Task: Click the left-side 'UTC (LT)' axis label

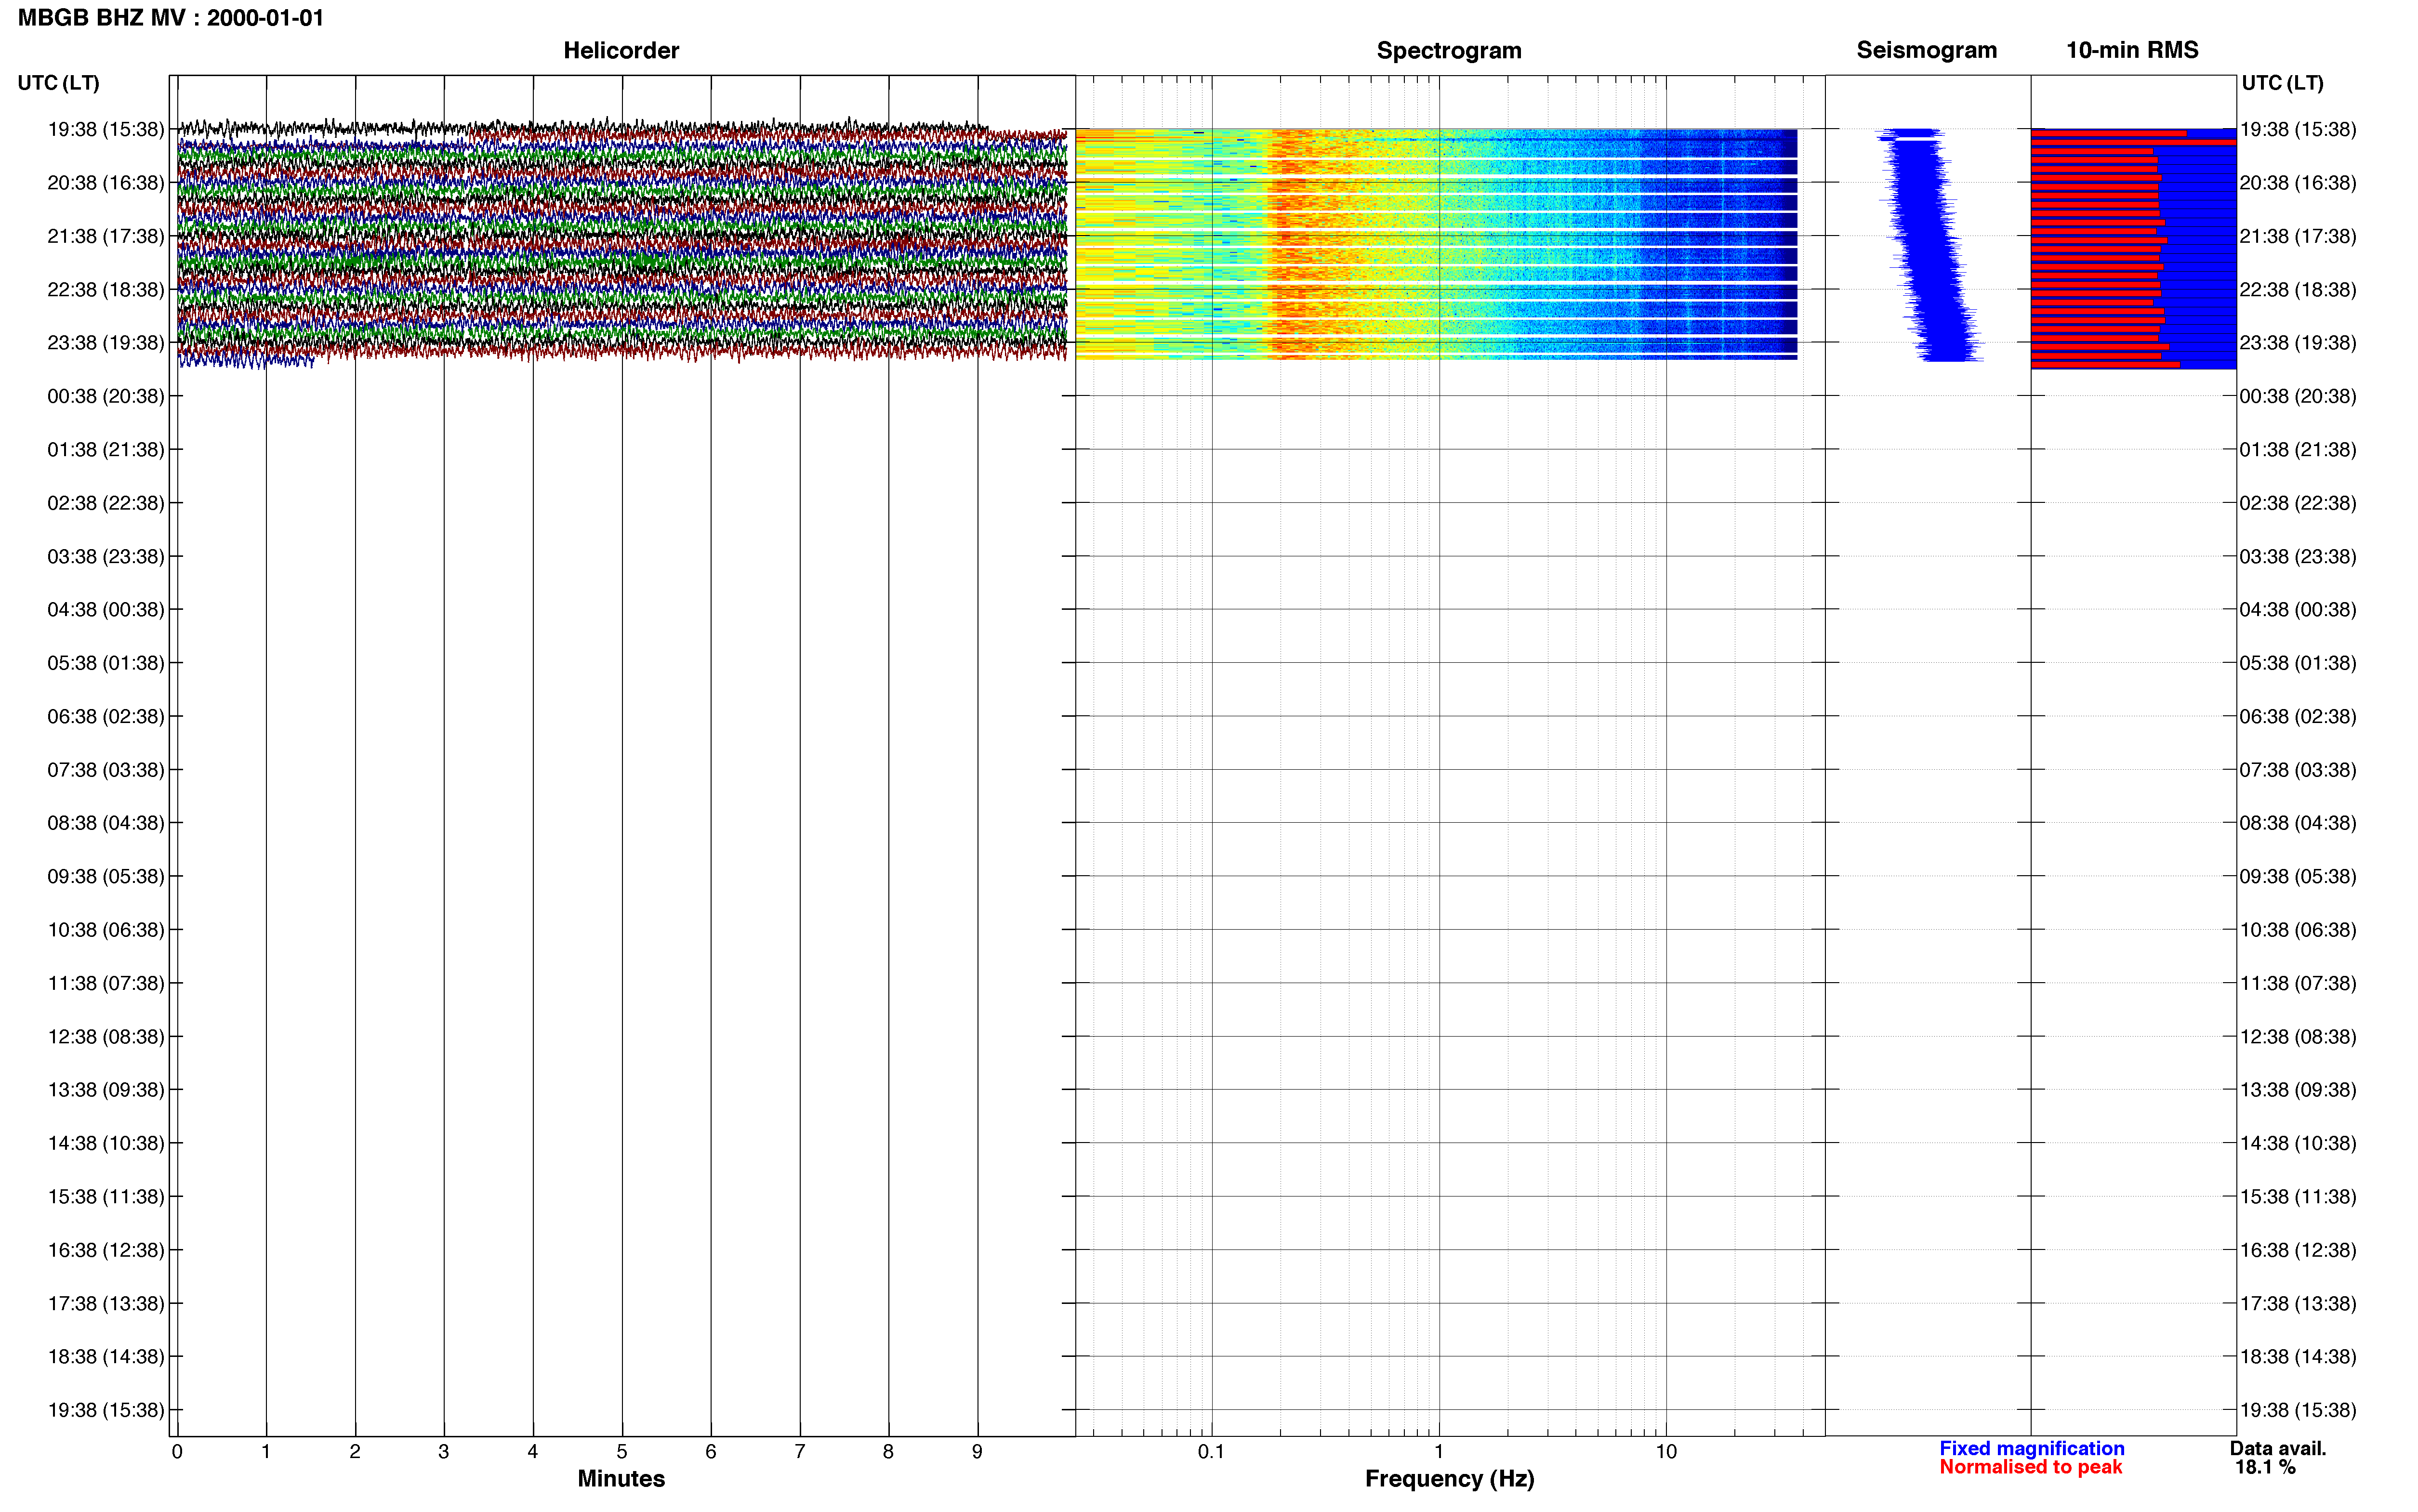Action: point(59,83)
